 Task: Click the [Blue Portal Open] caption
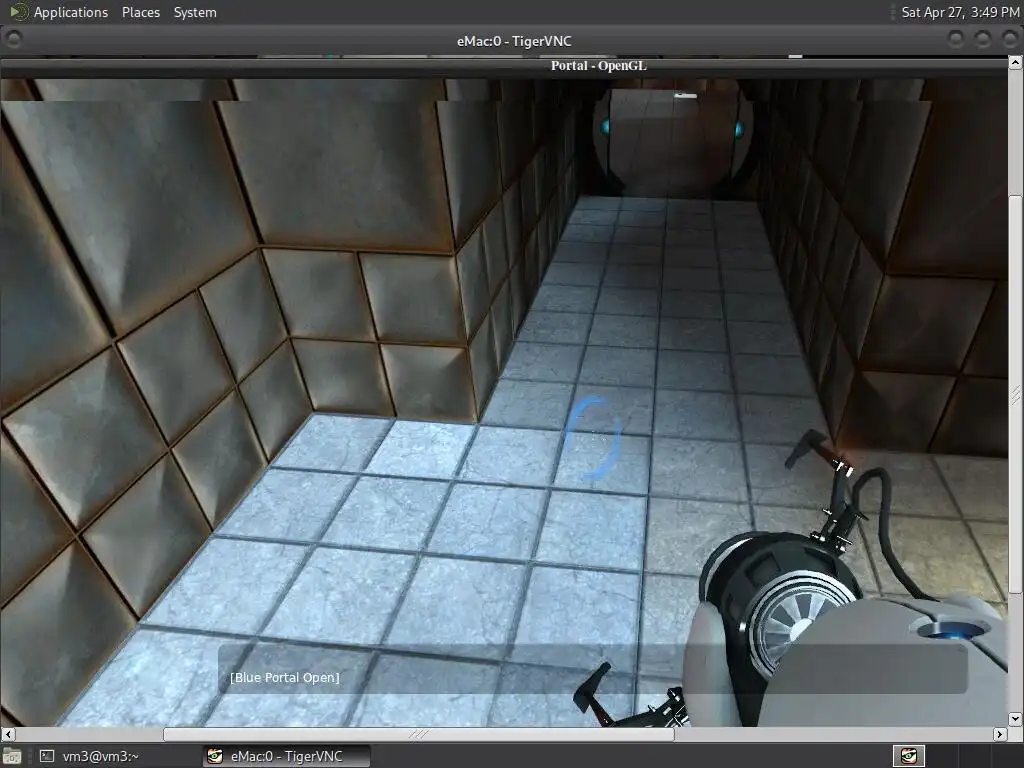click(x=285, y=677)
